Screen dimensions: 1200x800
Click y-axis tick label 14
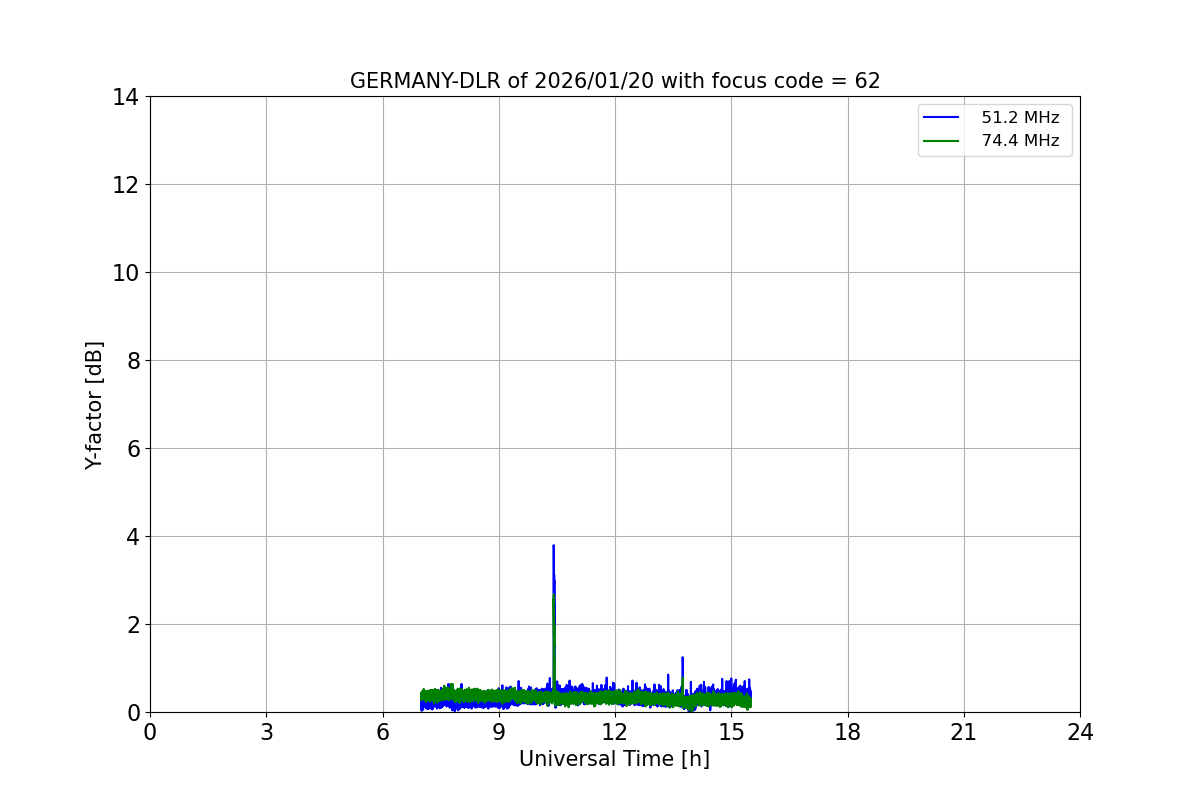click(x=126, y=97)
